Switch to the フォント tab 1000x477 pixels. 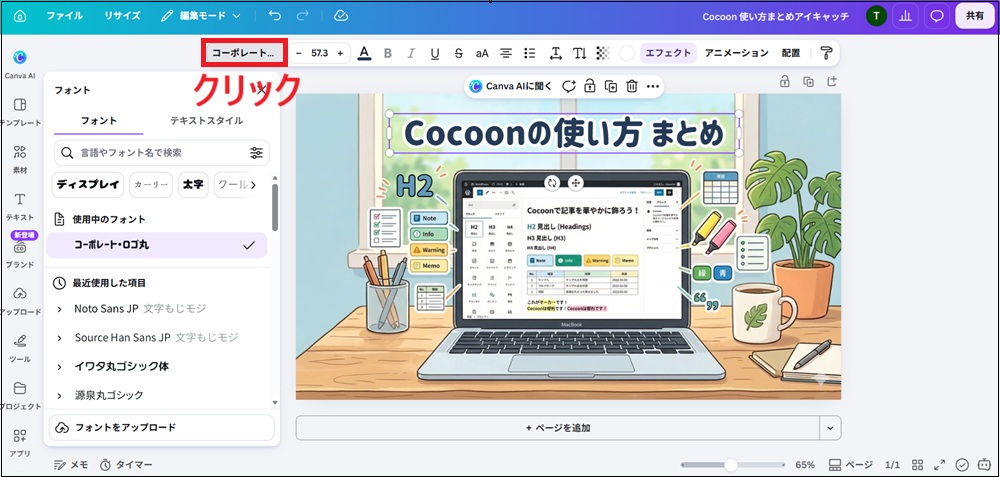click(x=99, y=121)
